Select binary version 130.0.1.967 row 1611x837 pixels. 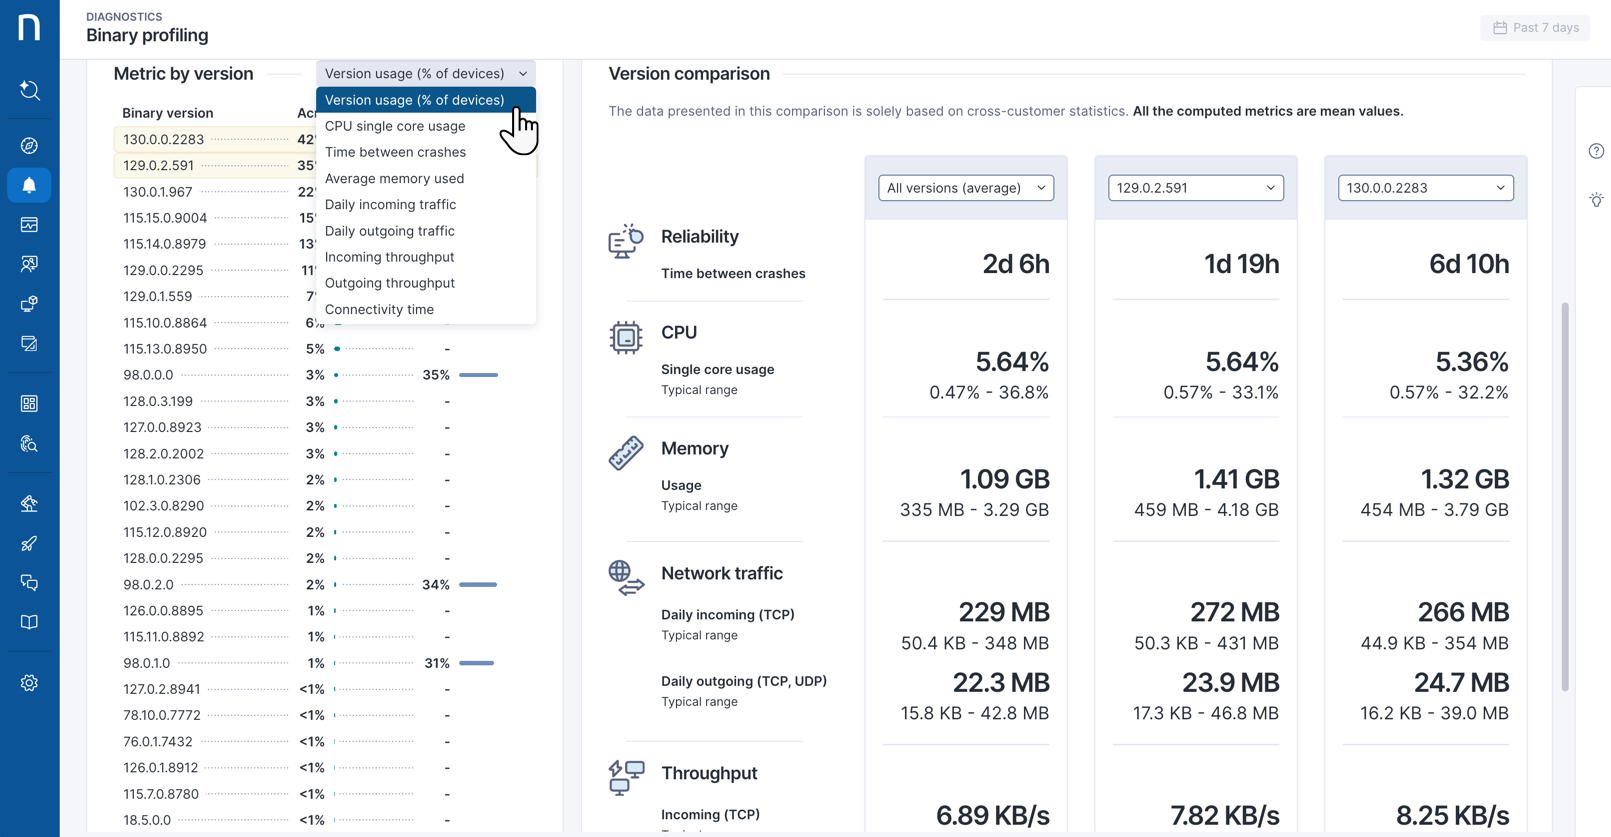pyautogui.click(x=158, y=192)
